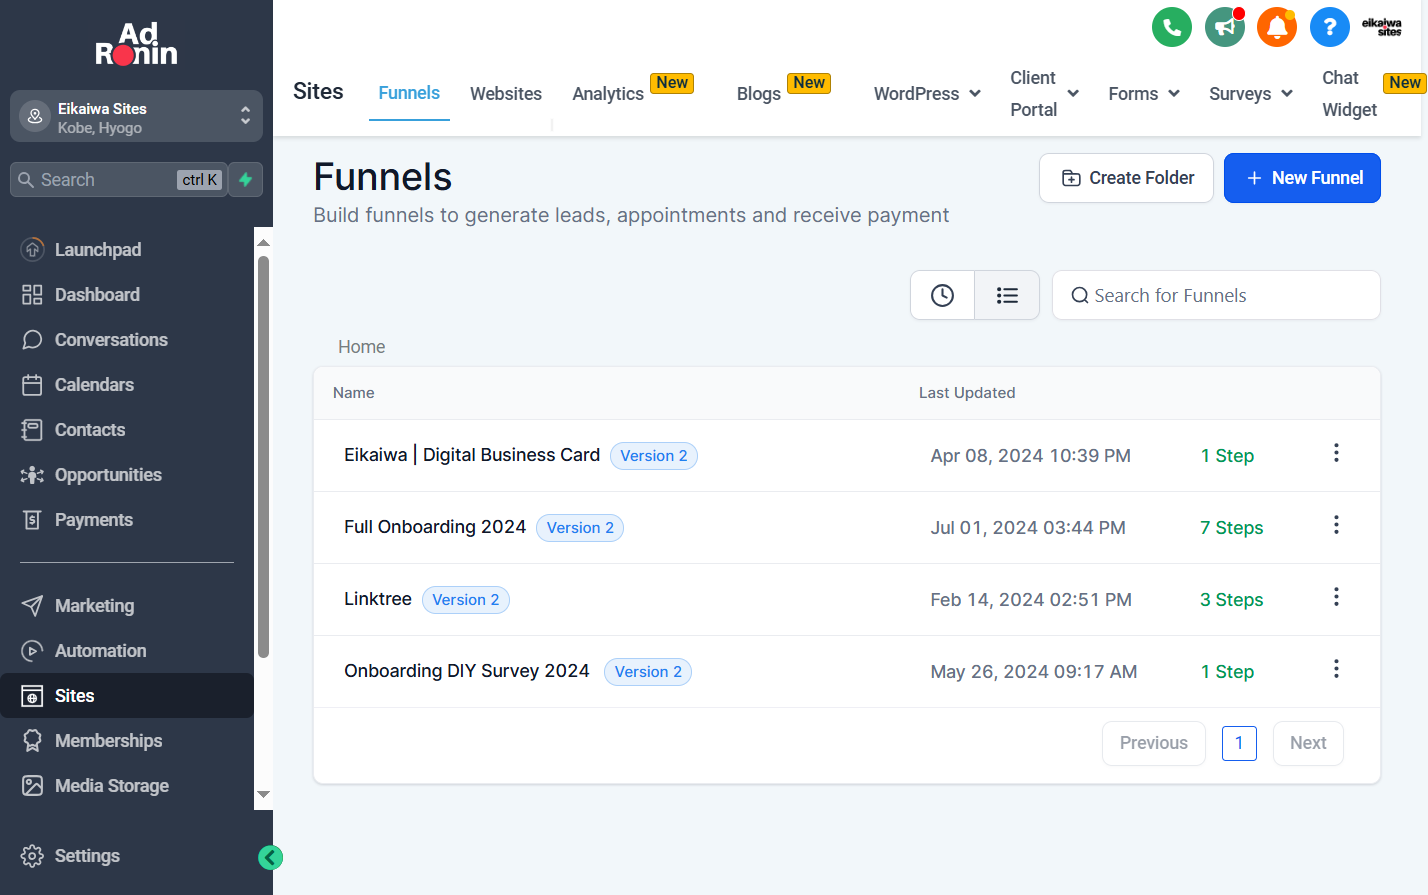Expand the Forms dropdown menu
This screenshot has width=1428, height=895.
pyautogui.click(x=1144, y=94)
